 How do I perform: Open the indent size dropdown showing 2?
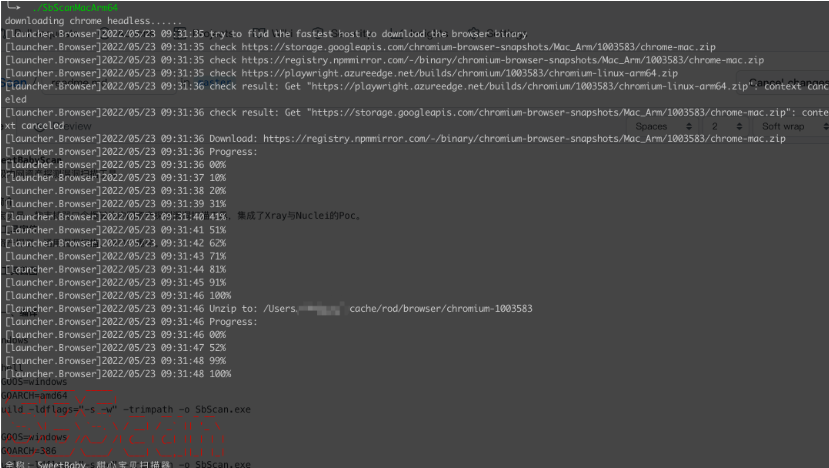click(727, 127)
